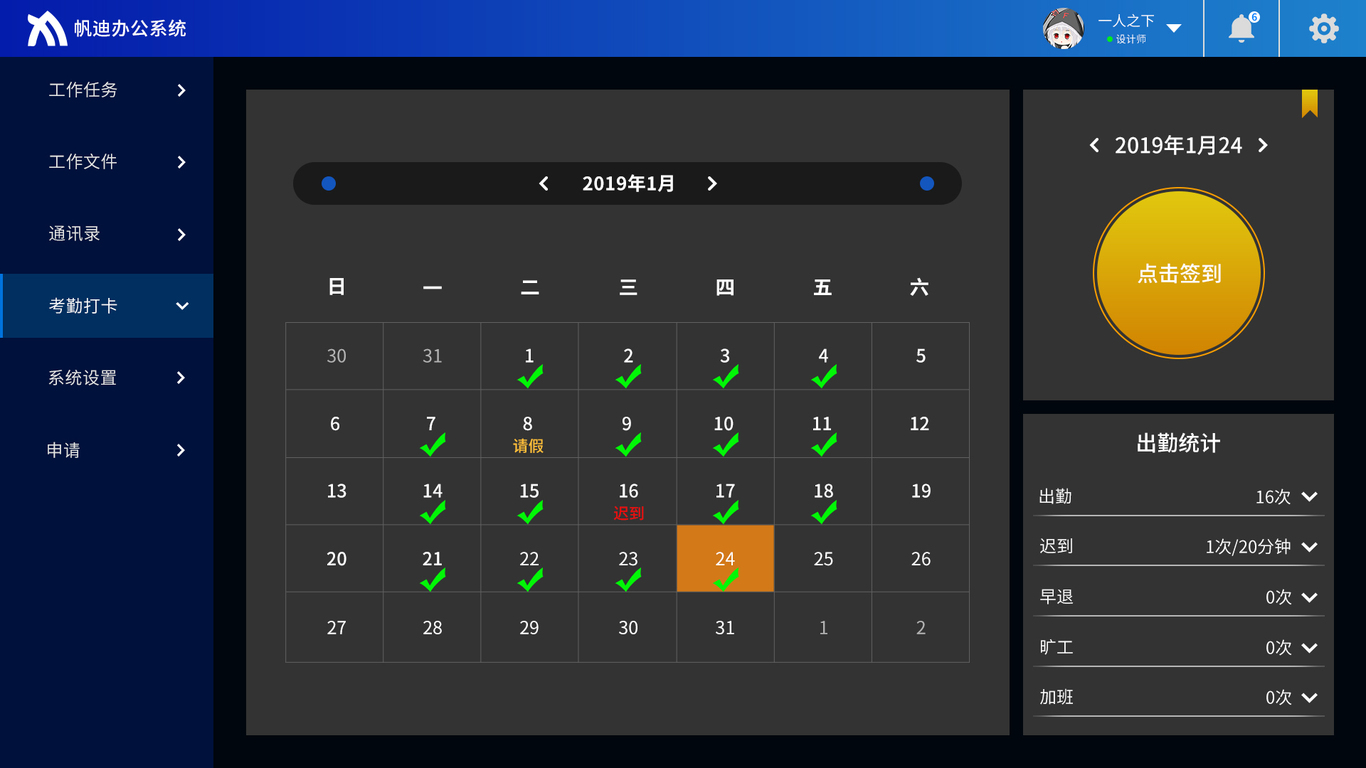Click the 日 weekday header
The image size is (1366, 768).
336,288
